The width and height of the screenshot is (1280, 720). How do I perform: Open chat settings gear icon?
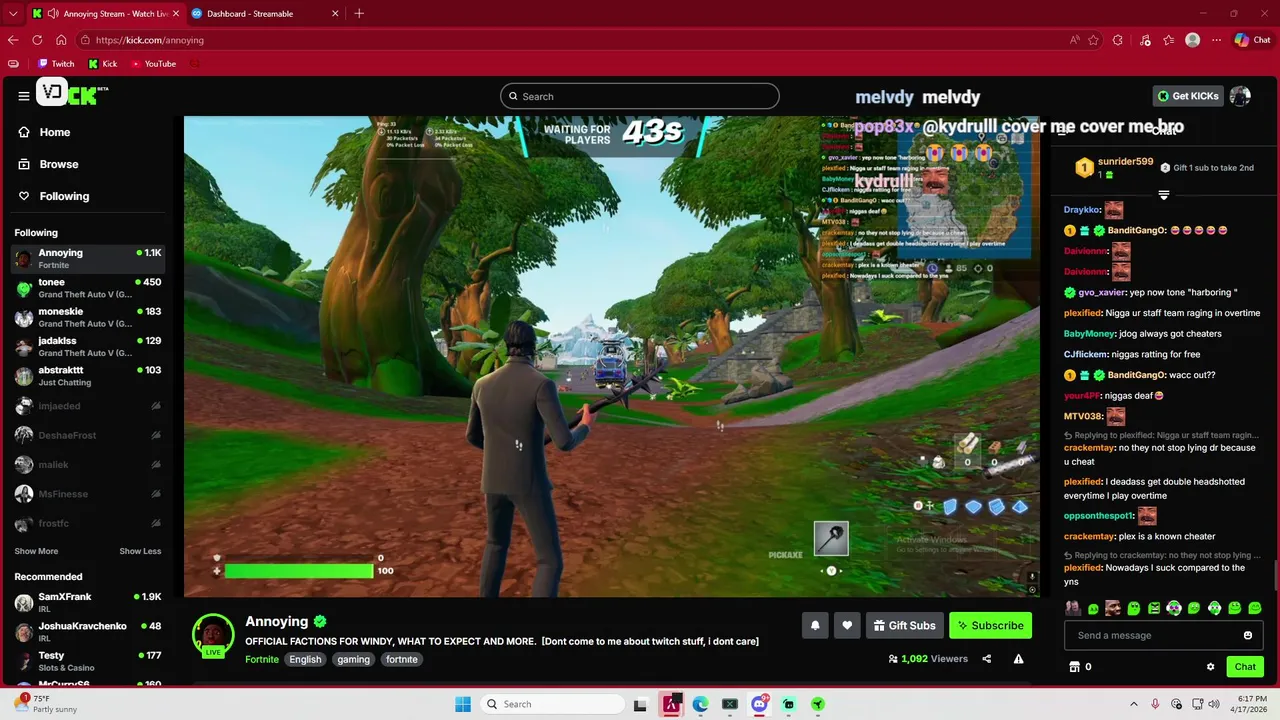coord(1210,667)
